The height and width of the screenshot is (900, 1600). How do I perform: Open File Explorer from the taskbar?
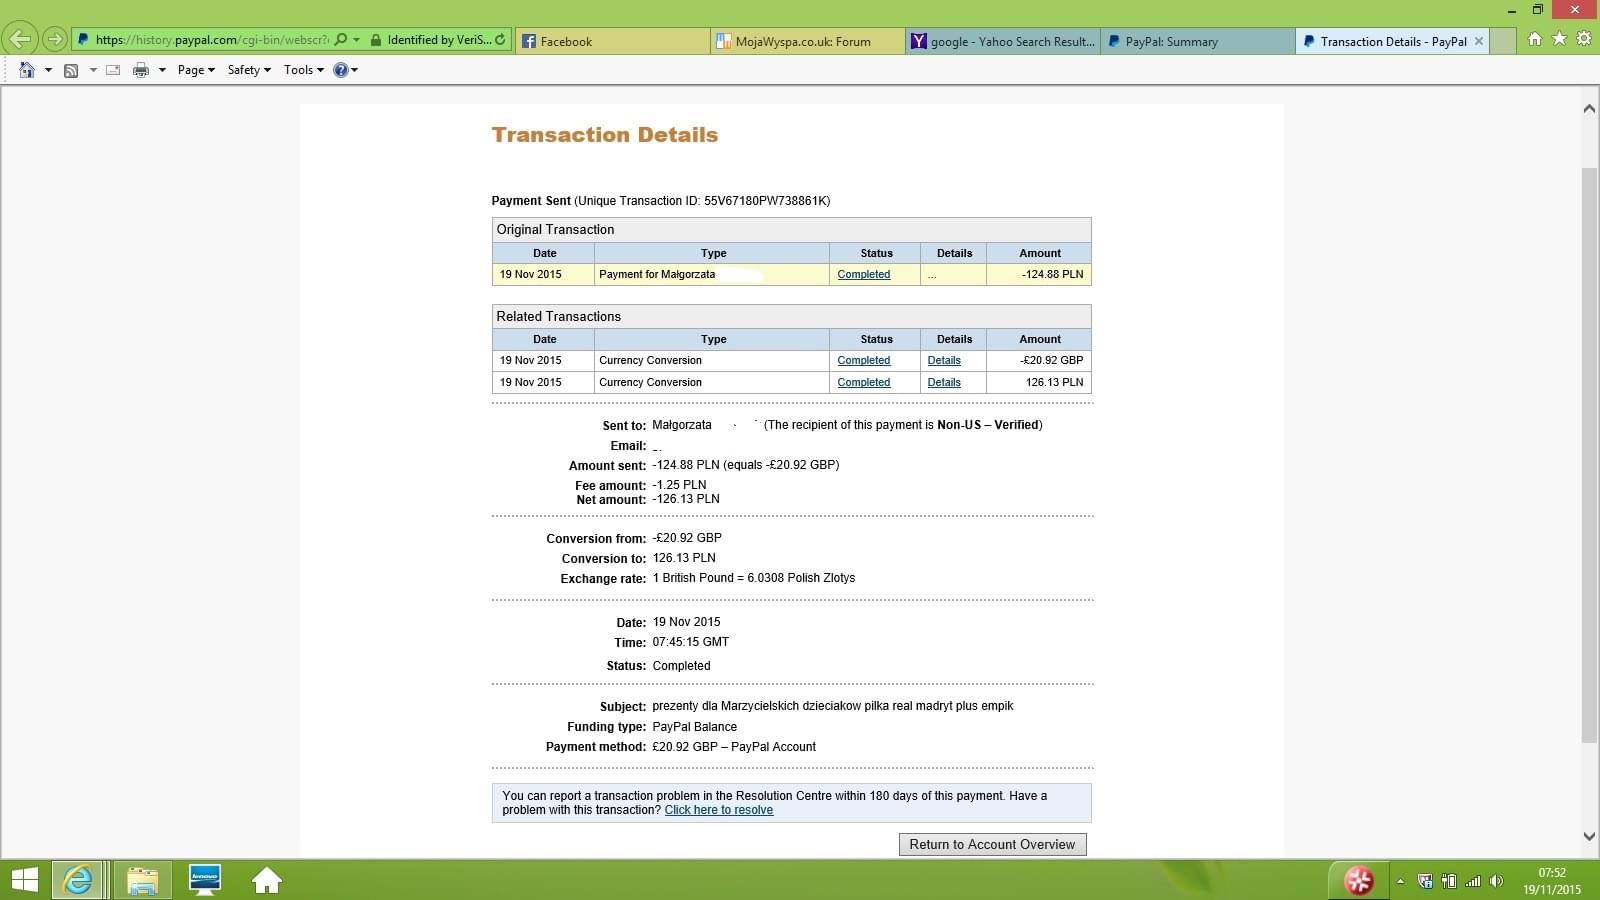[x=142, y=880]
